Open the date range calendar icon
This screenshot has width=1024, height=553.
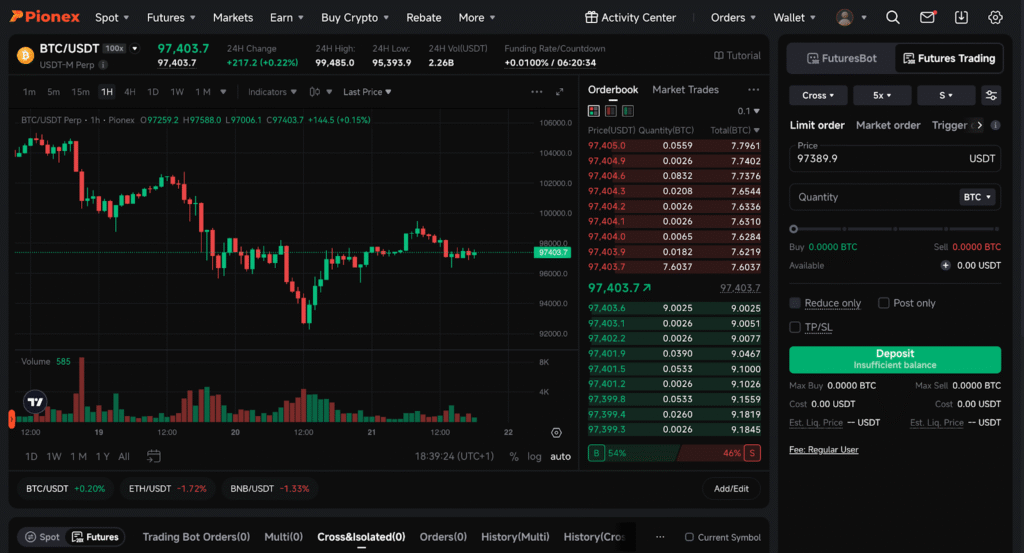(153, 456)
